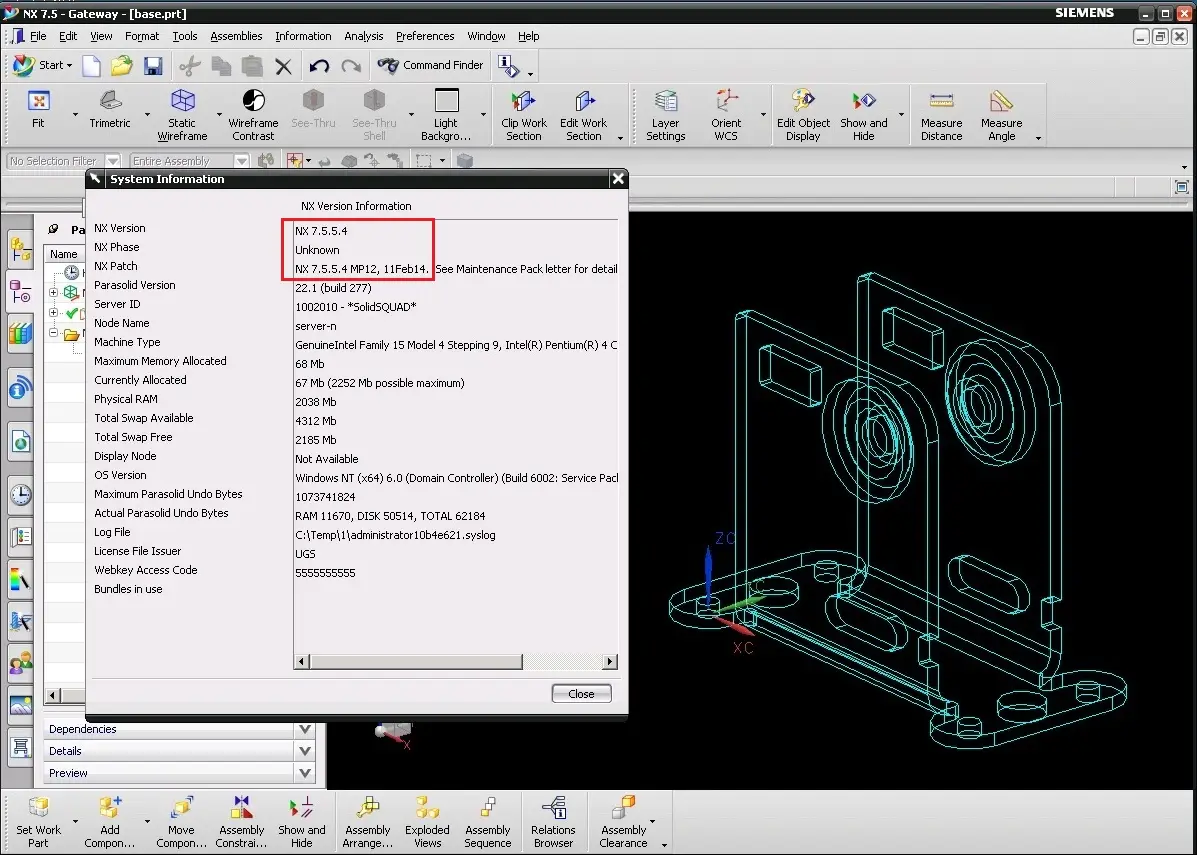
Task: Set Light Background
Action: pos(446,115)
